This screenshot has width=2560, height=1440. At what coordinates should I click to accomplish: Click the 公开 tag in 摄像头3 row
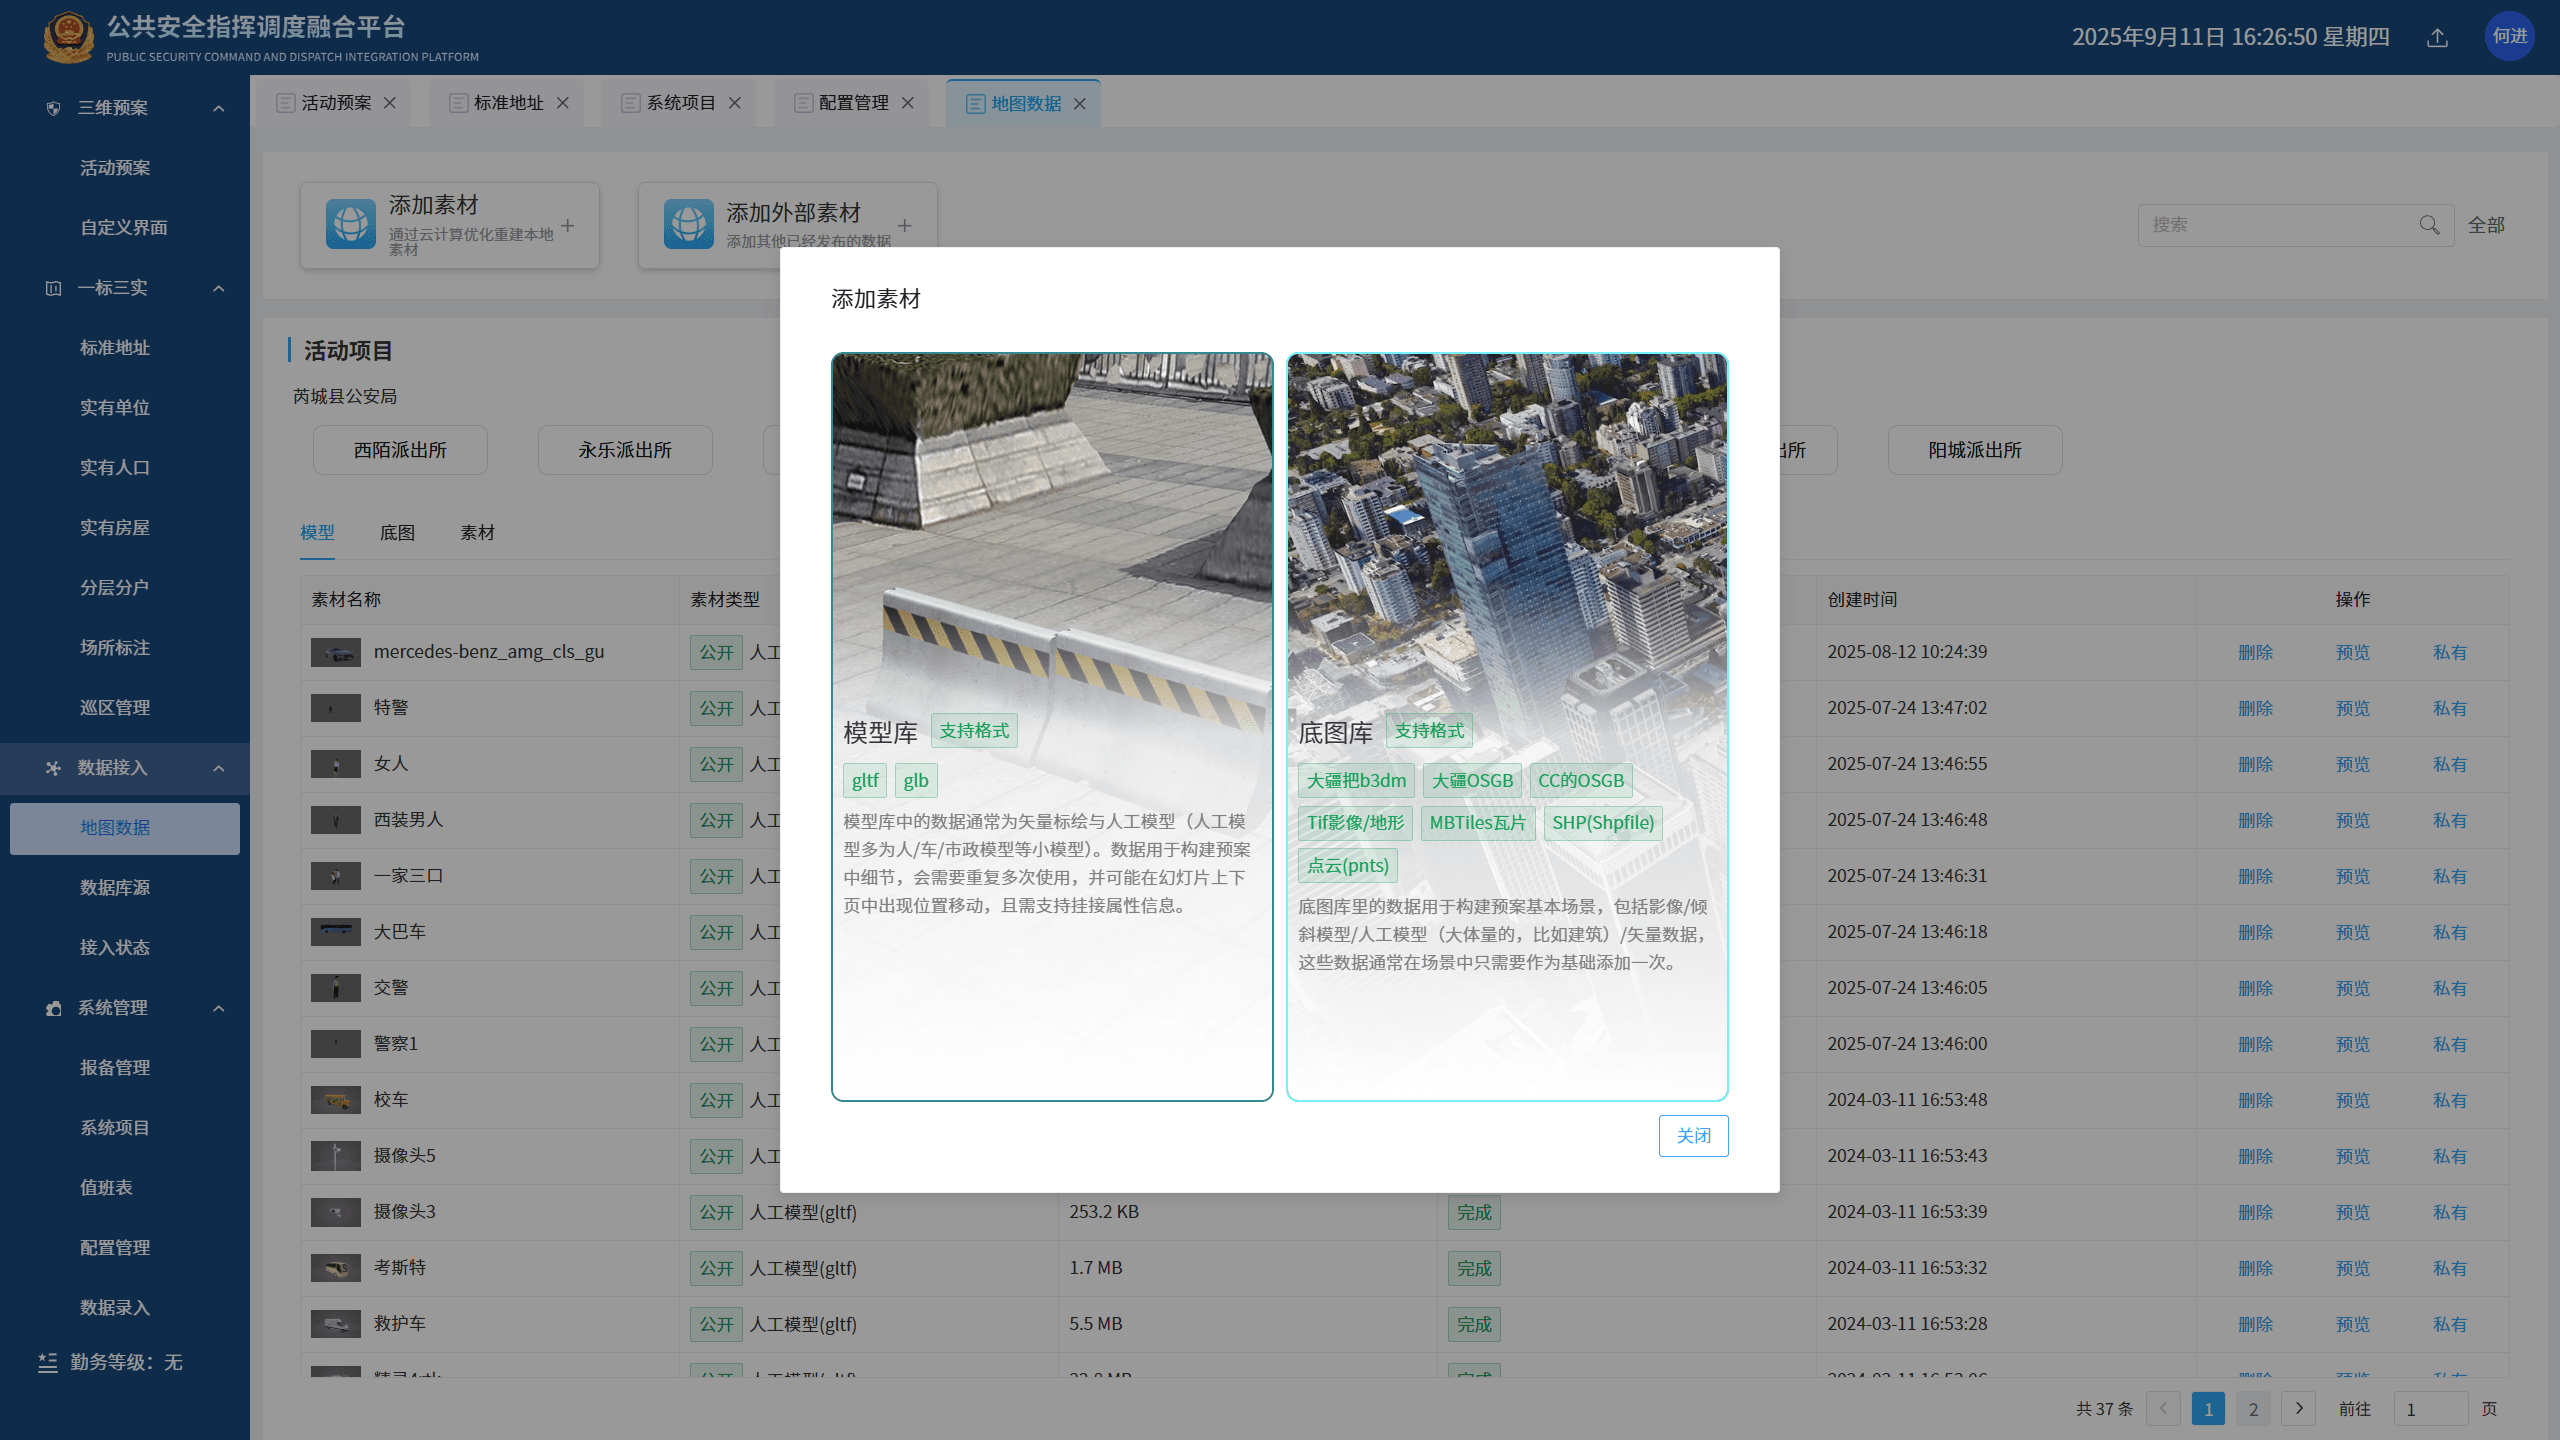tap(716, 1212)
